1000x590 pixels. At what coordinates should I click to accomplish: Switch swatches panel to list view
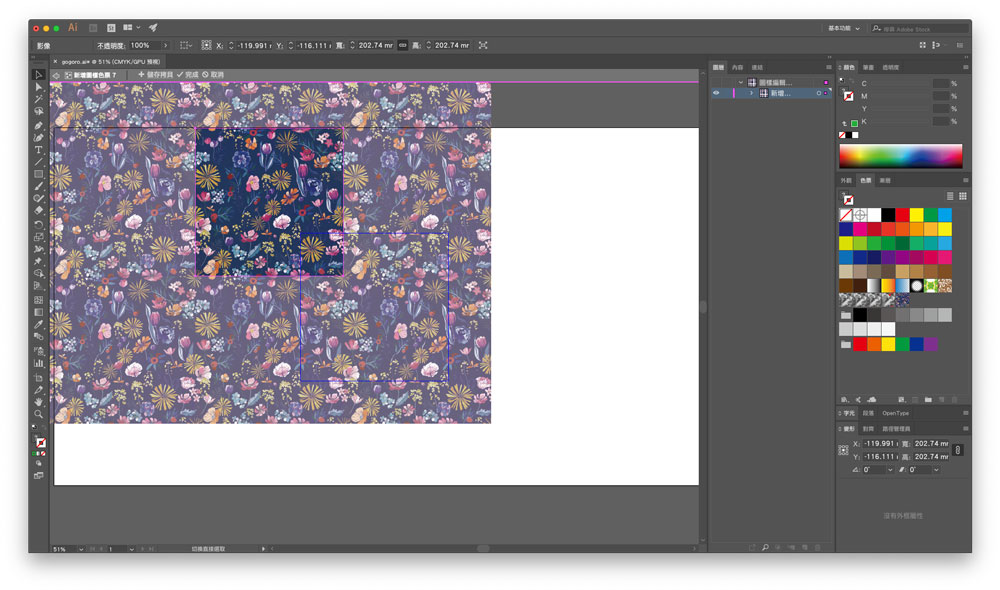pos(950,196)
